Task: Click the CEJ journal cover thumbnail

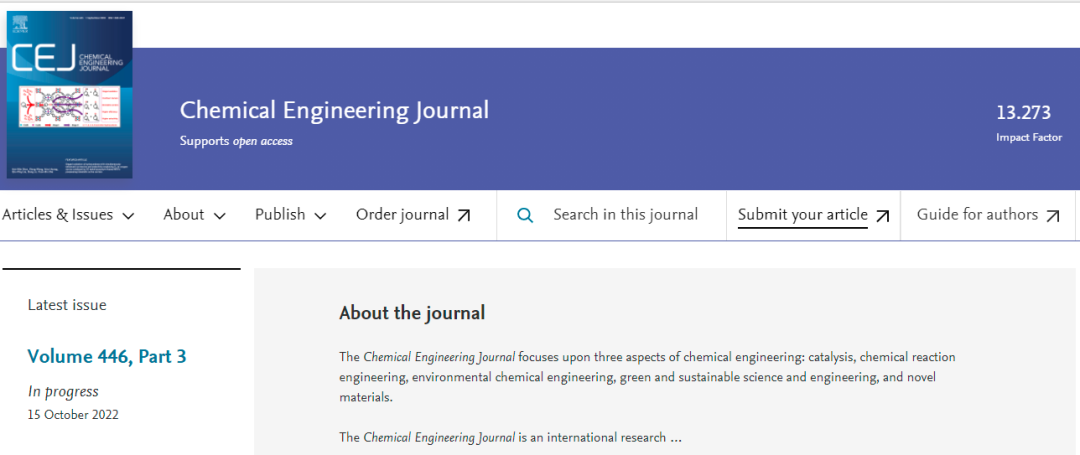Action: (x=69, y=96)
